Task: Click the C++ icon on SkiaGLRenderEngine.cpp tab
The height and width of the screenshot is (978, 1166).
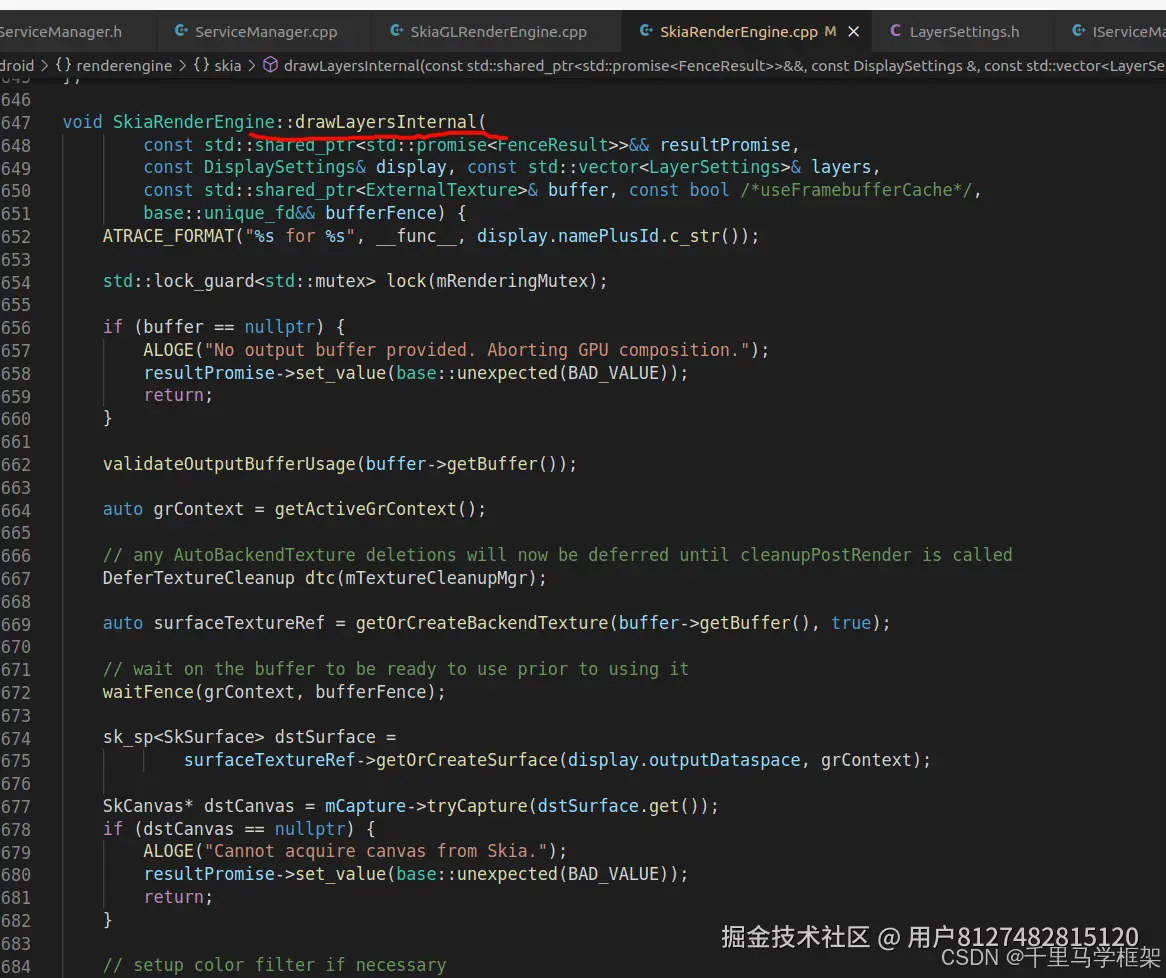Action: coord(397,31)
